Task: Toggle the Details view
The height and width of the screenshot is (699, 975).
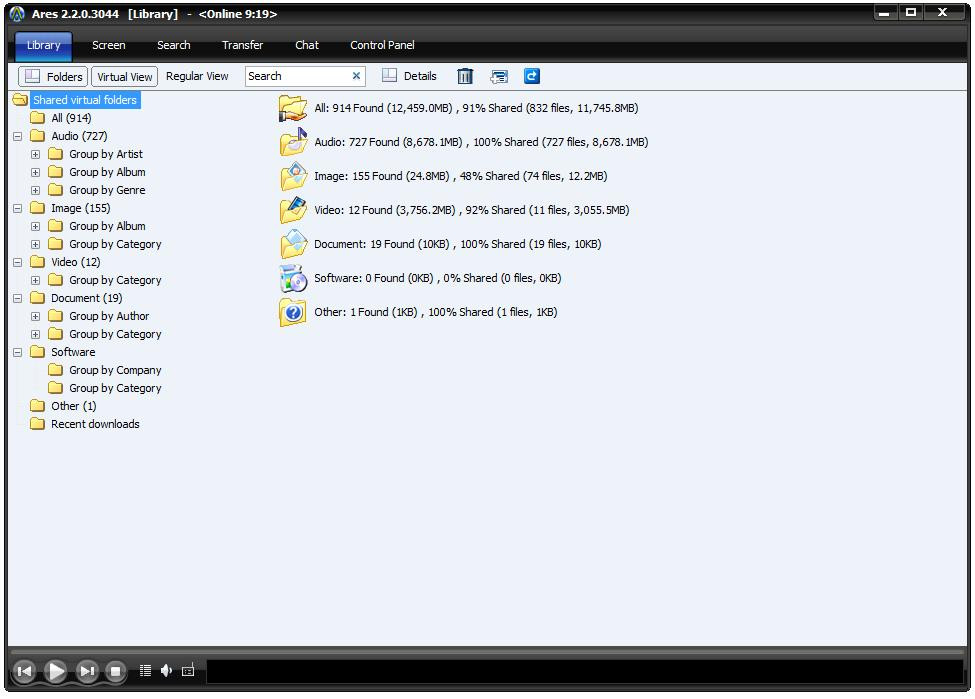Action: coord(410,76)
